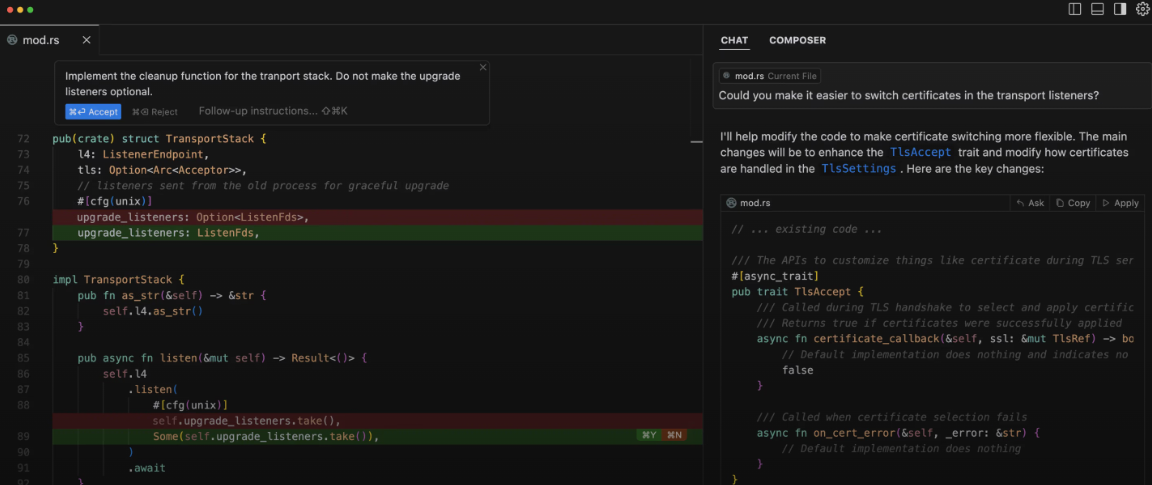
Task: Click the '#[cfg(unix)]' line 76
Action: point(114,201)
